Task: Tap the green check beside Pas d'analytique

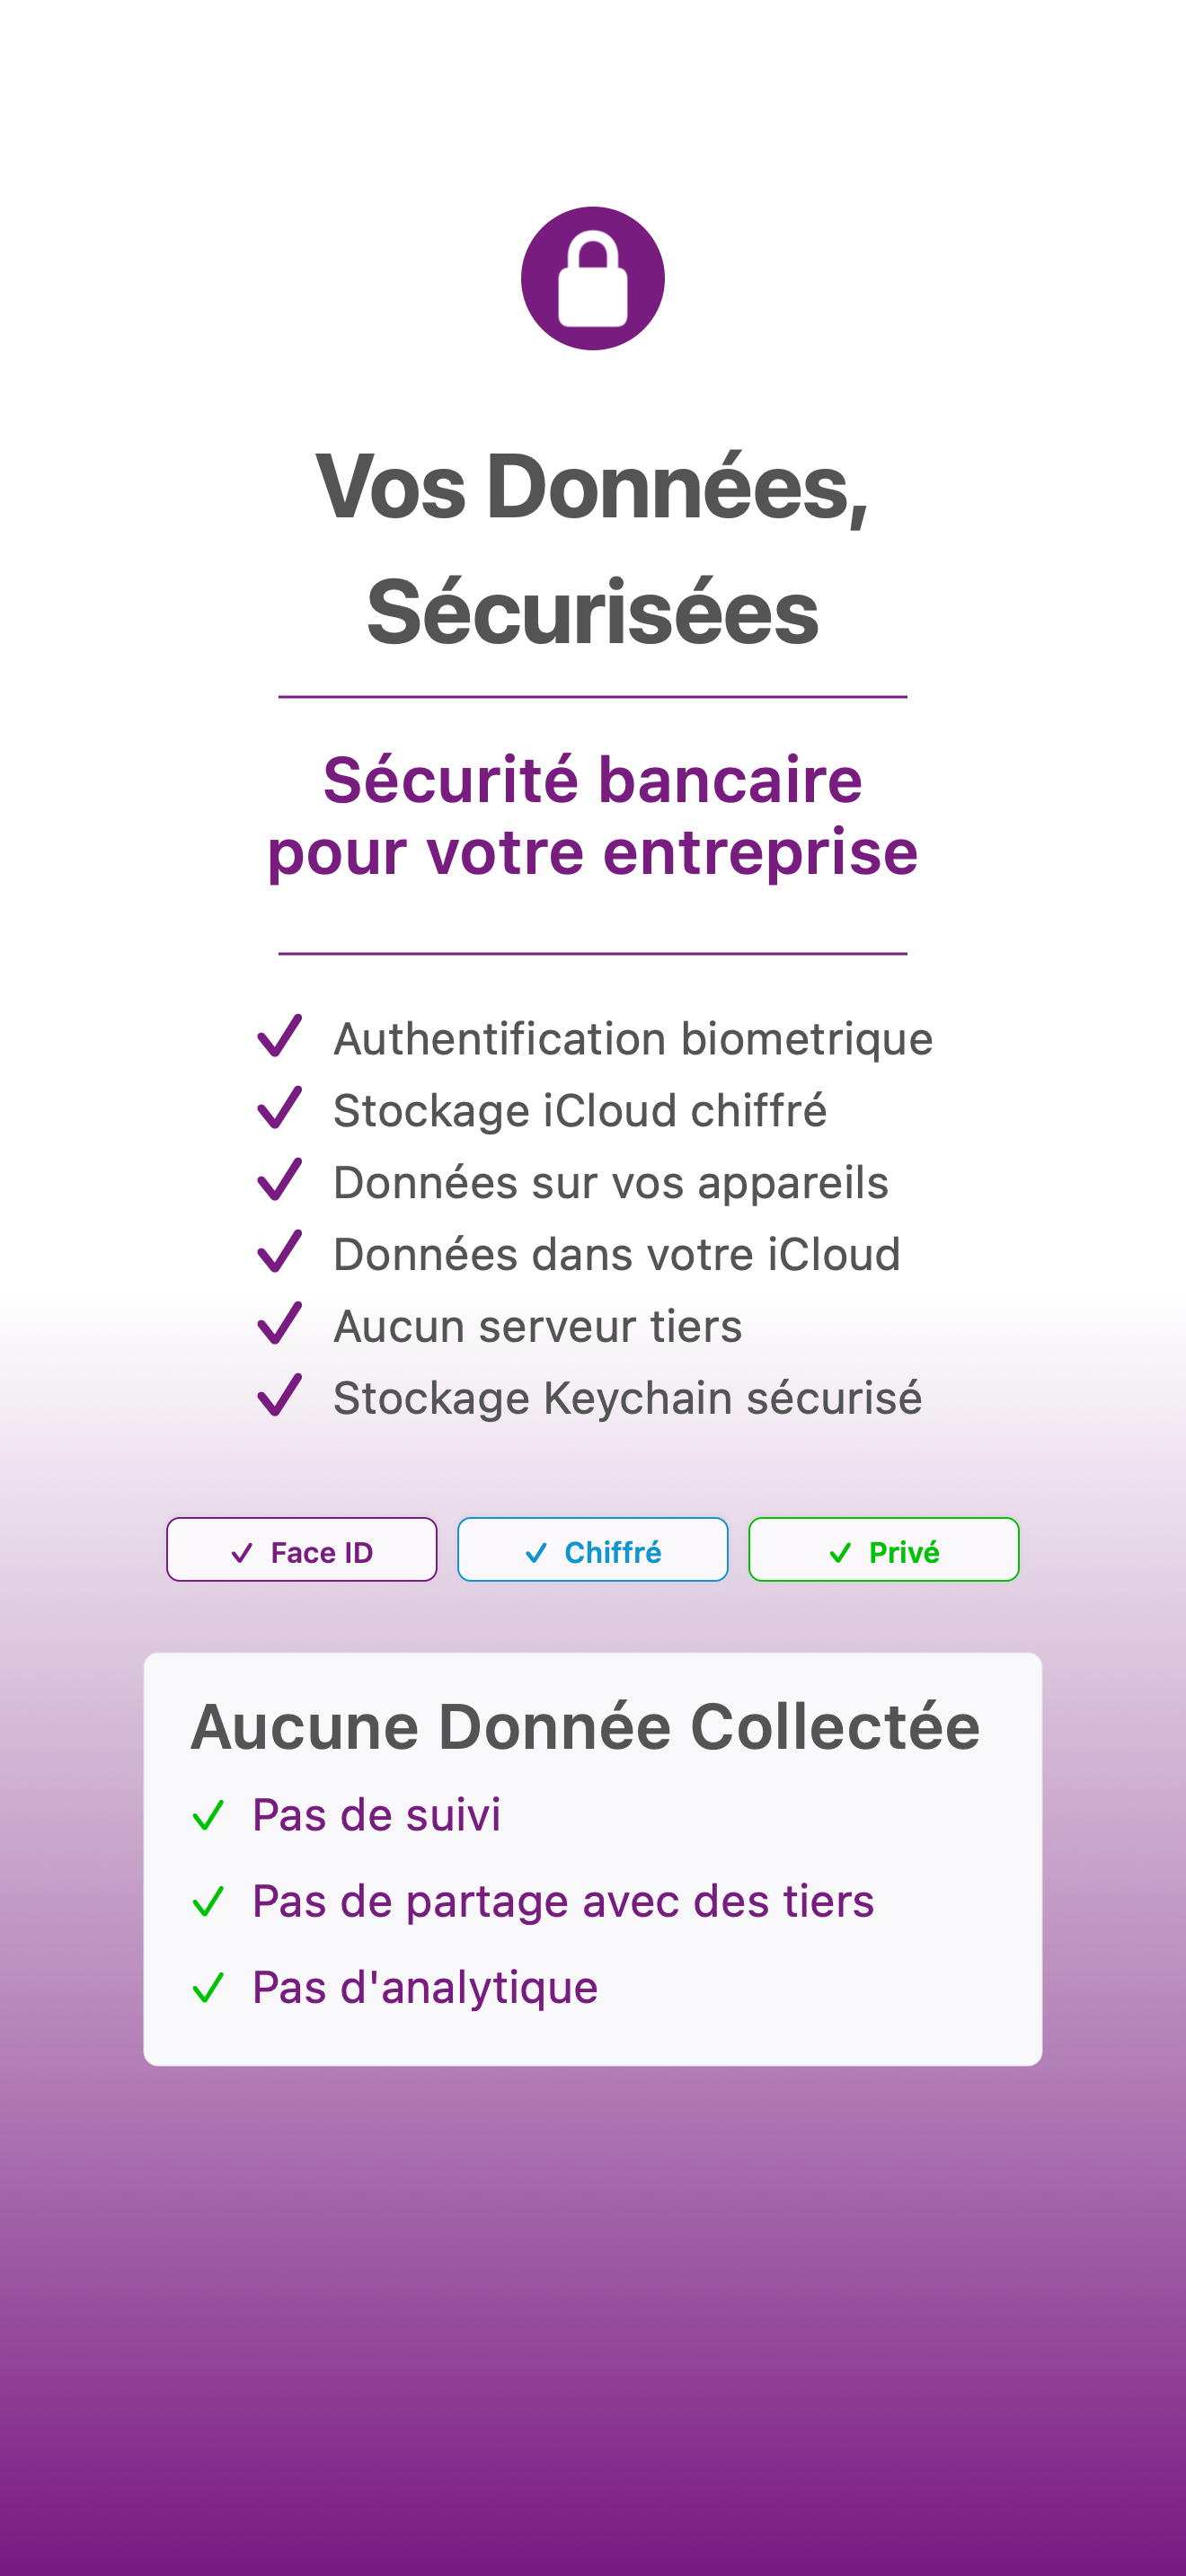Action: coord(208,1987)
